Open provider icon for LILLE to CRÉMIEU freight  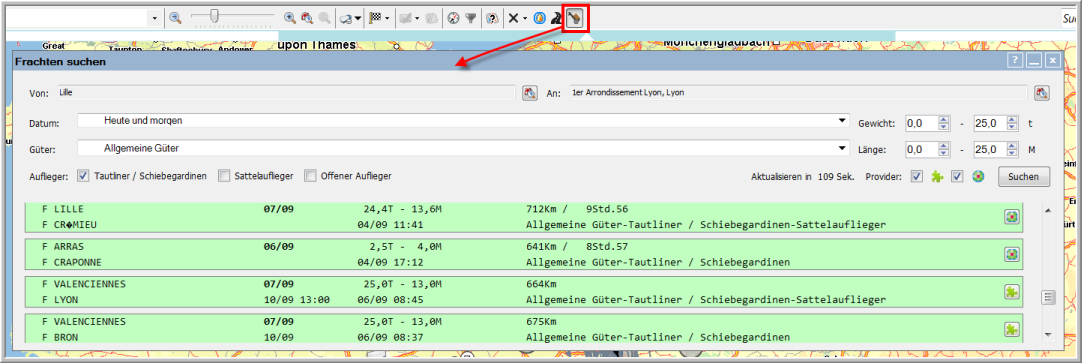[x=1012, y=217]
